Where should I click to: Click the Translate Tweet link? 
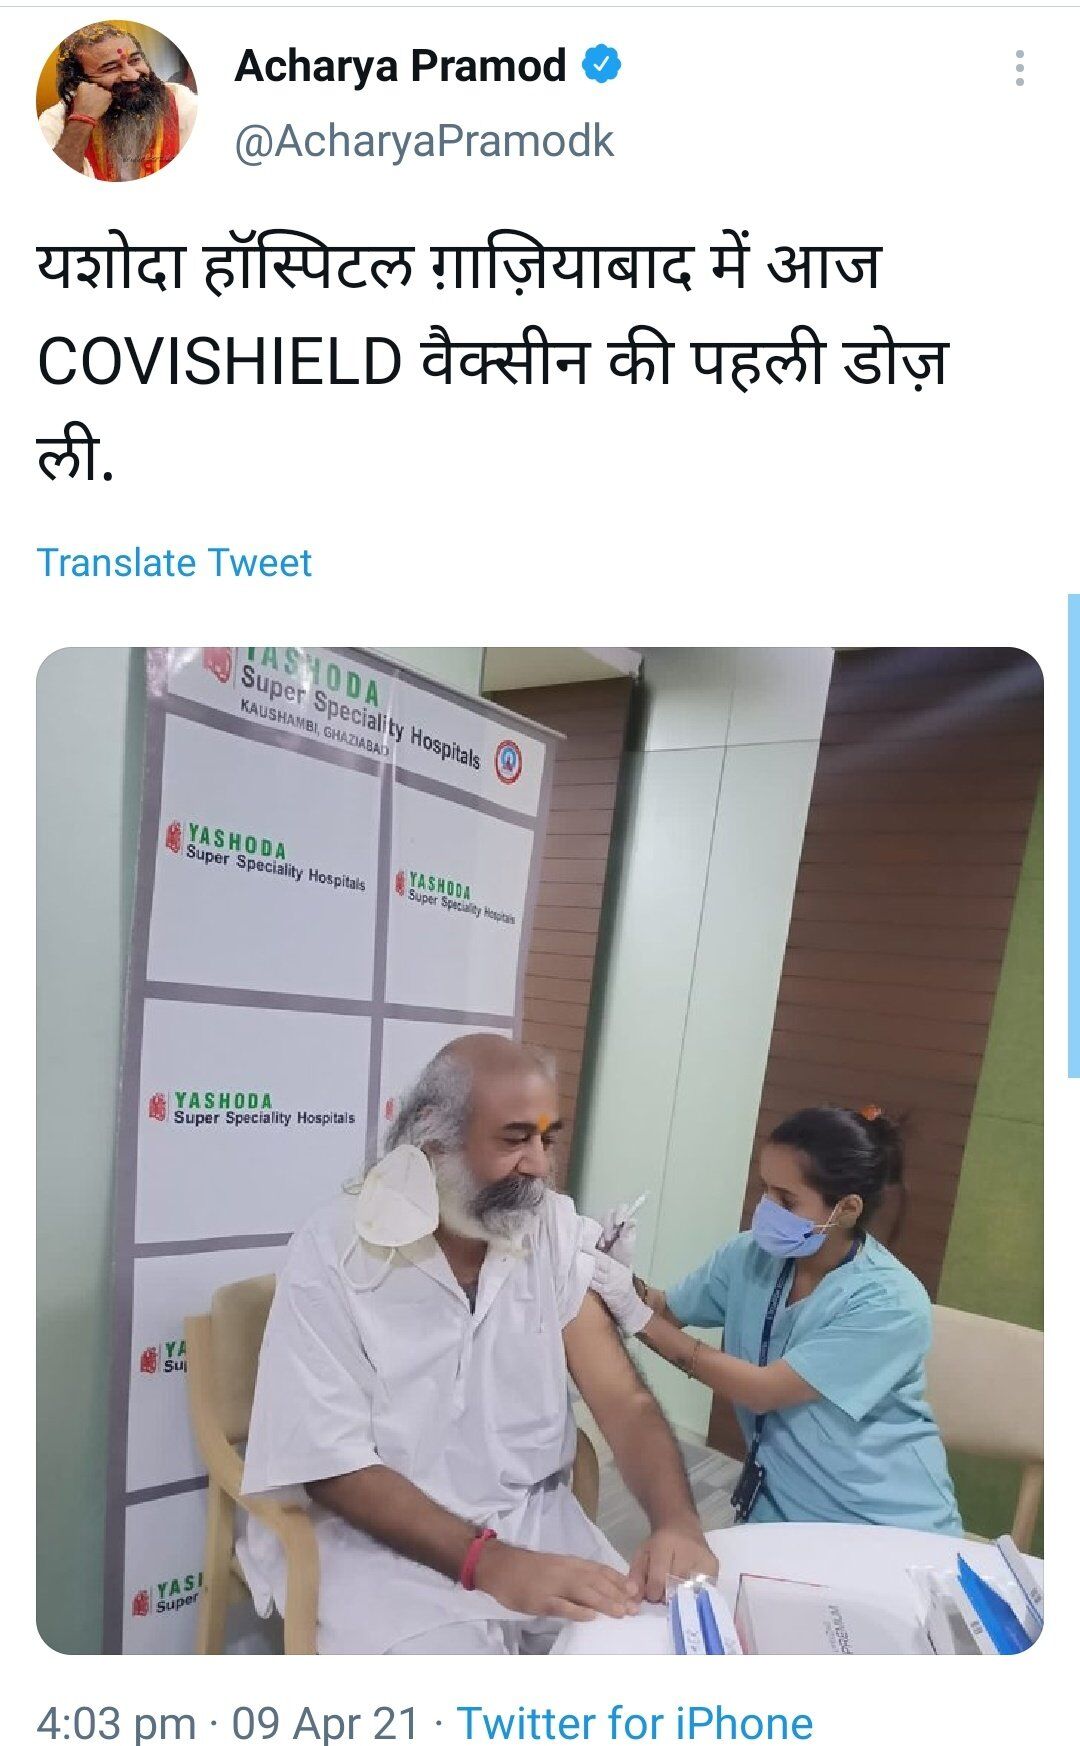(174, 563)
